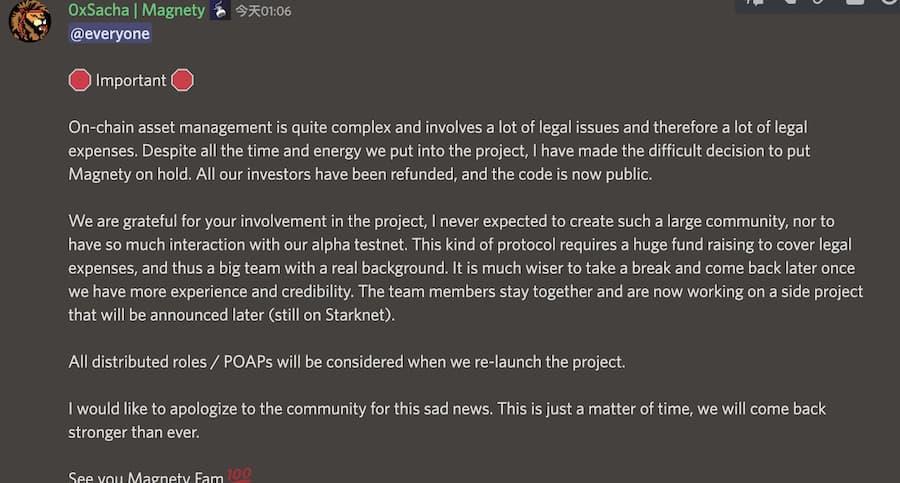Click the role badge icon beside the username

220,10
